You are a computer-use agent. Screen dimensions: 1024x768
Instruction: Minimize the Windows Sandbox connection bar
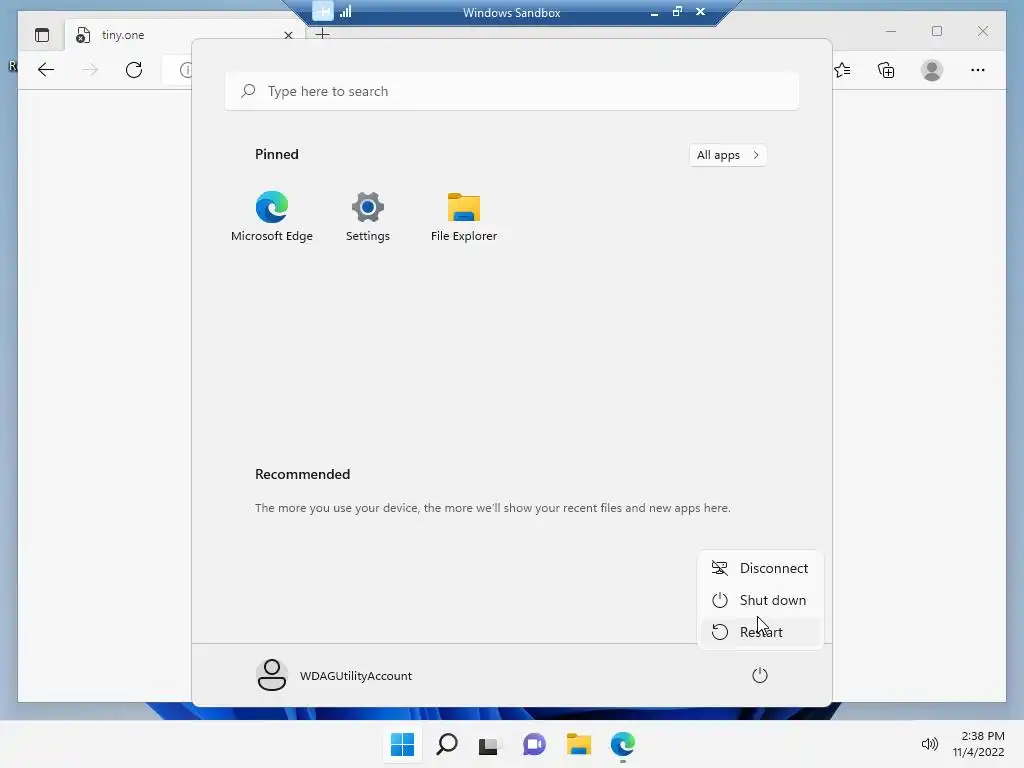coord(654,12)
